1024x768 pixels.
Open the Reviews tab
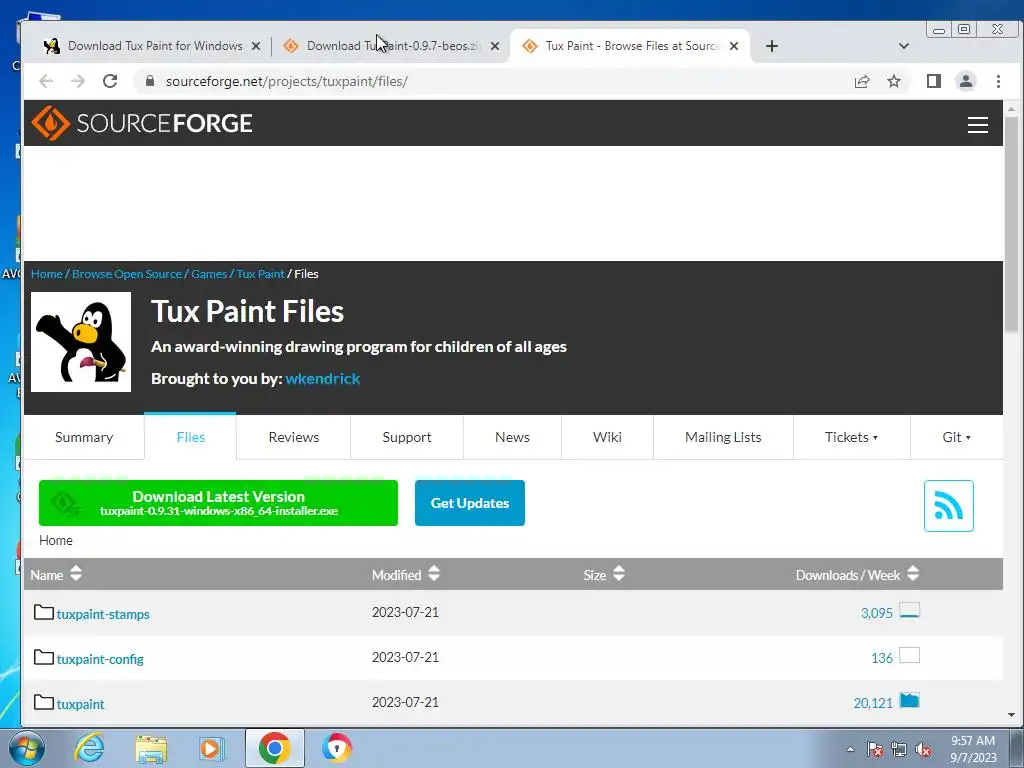click(x=293, y=437)
